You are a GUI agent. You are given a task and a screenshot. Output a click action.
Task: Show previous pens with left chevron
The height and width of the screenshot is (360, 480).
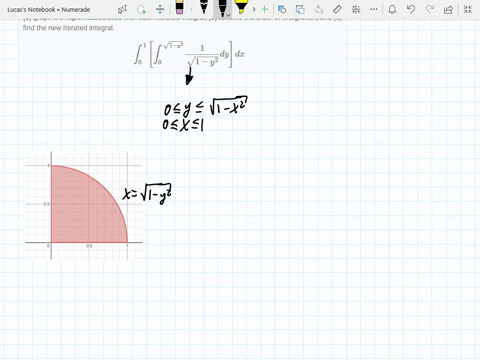(x=191, y=9)
